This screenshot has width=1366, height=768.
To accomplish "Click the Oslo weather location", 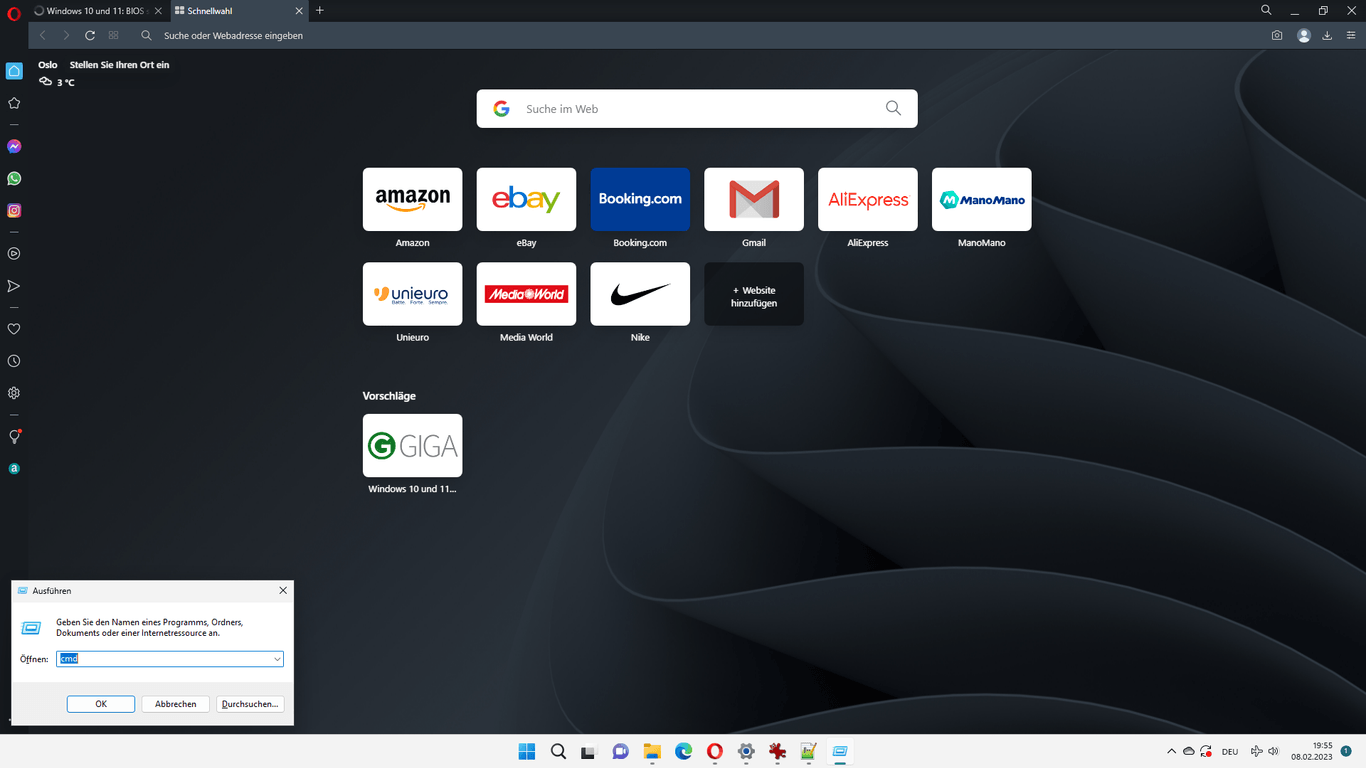I will coord(48,65).
